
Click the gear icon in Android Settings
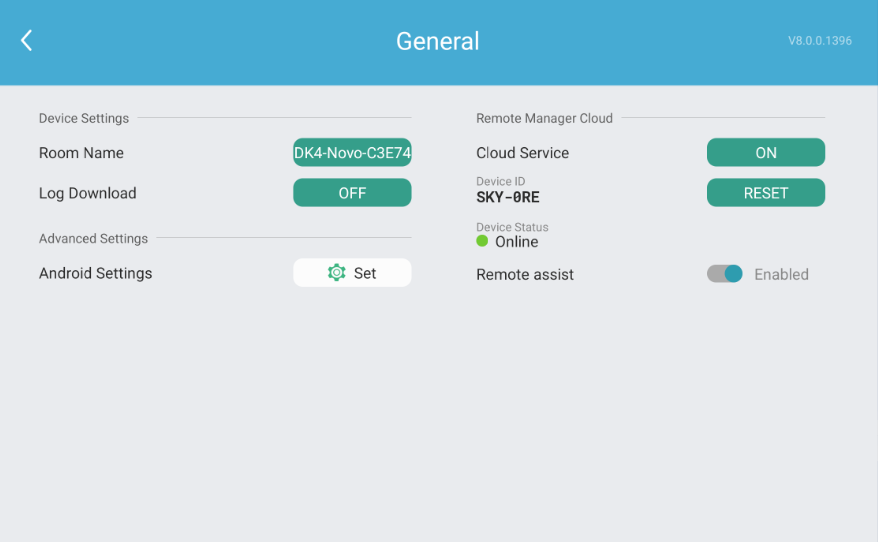pos(337,273)
